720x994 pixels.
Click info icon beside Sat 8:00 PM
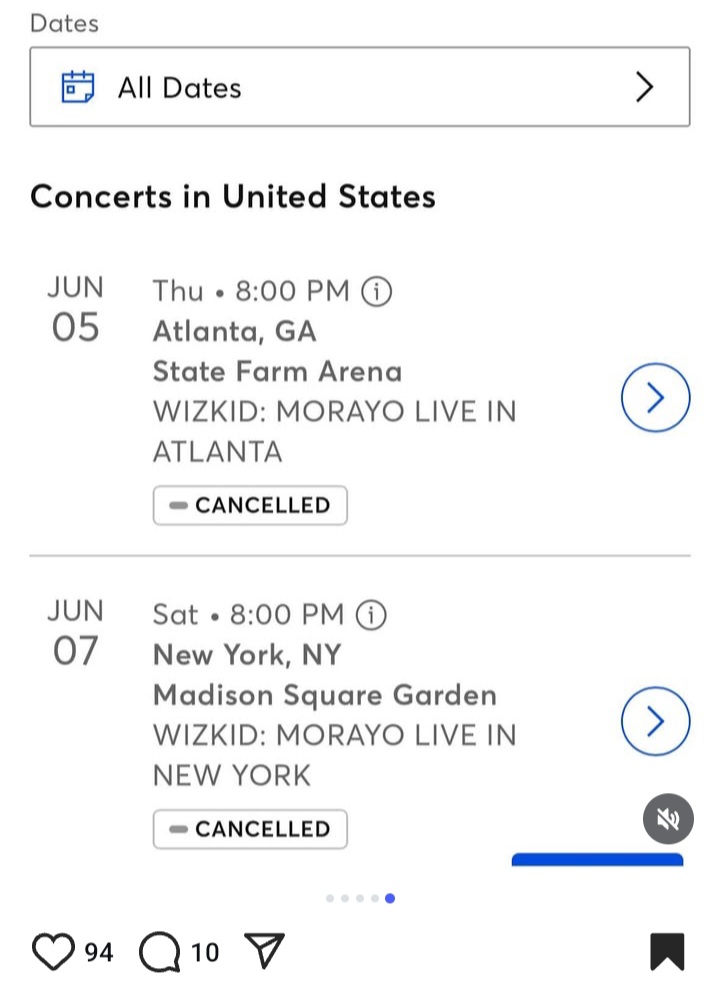pos(371,615)
